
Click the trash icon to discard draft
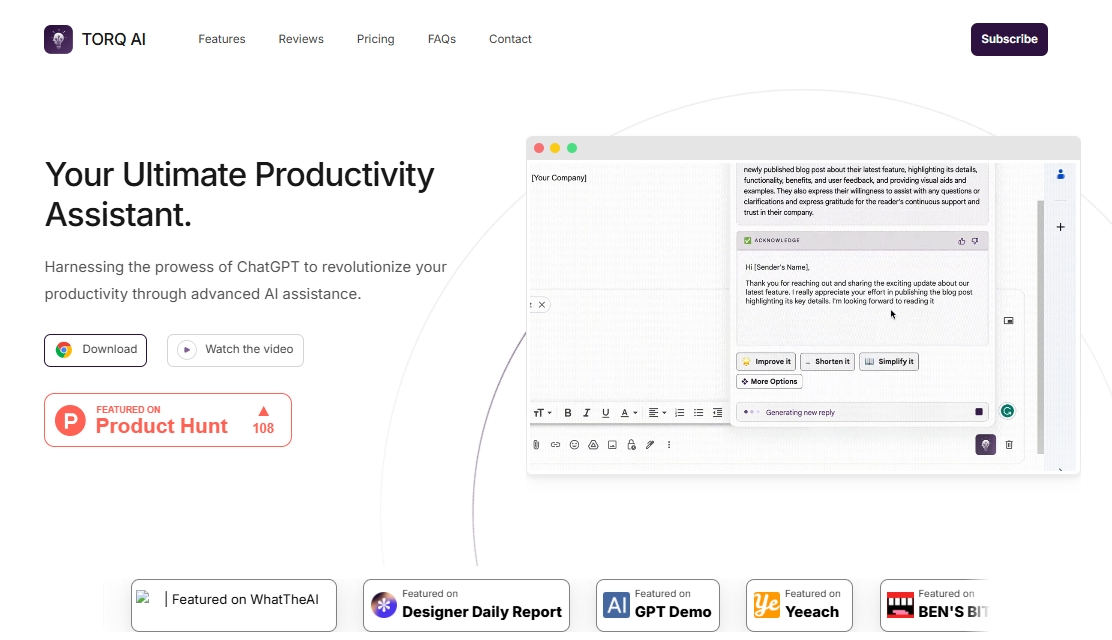tap(1009, 445)
